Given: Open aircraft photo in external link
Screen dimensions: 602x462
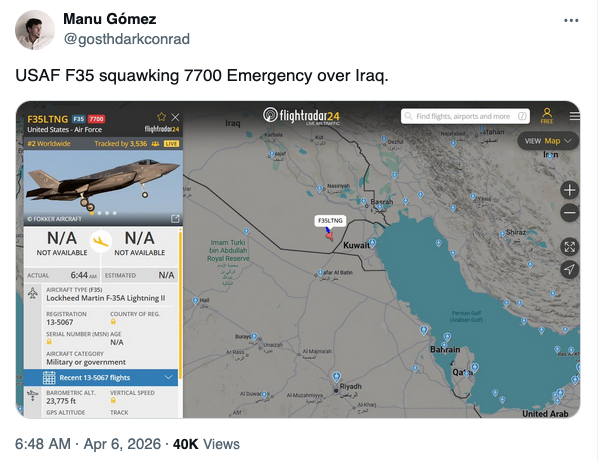Looking at the screenshot, I should pyautogui.click(x=175, y=218).
